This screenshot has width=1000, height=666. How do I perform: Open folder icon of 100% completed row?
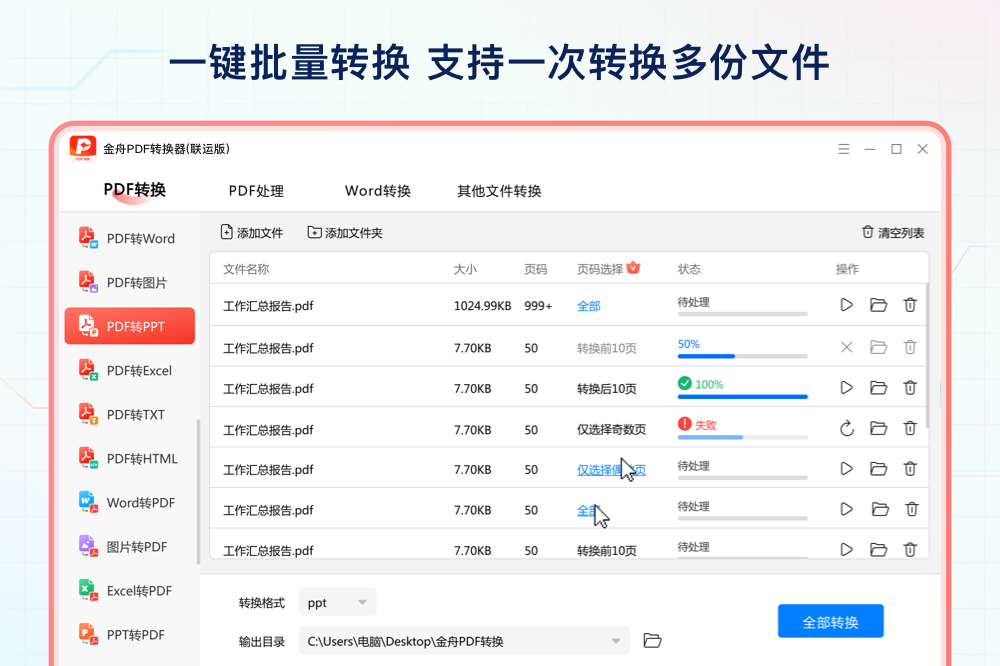(879, 387)
